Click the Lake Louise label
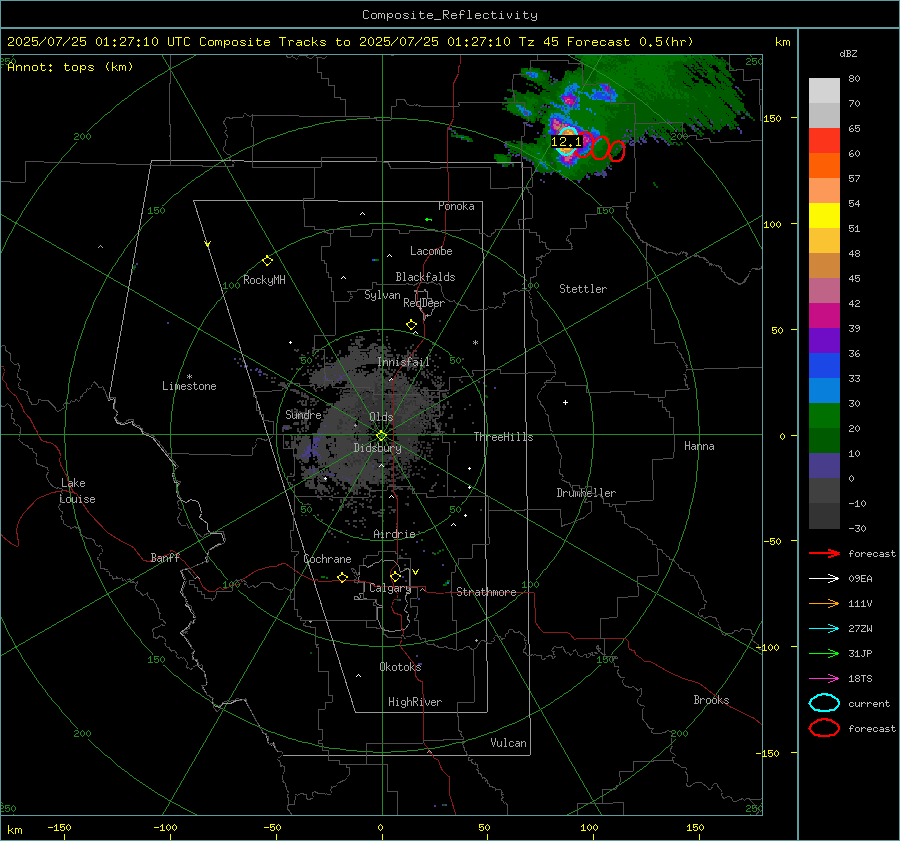900x841 pixels. [x=77, y=491]
